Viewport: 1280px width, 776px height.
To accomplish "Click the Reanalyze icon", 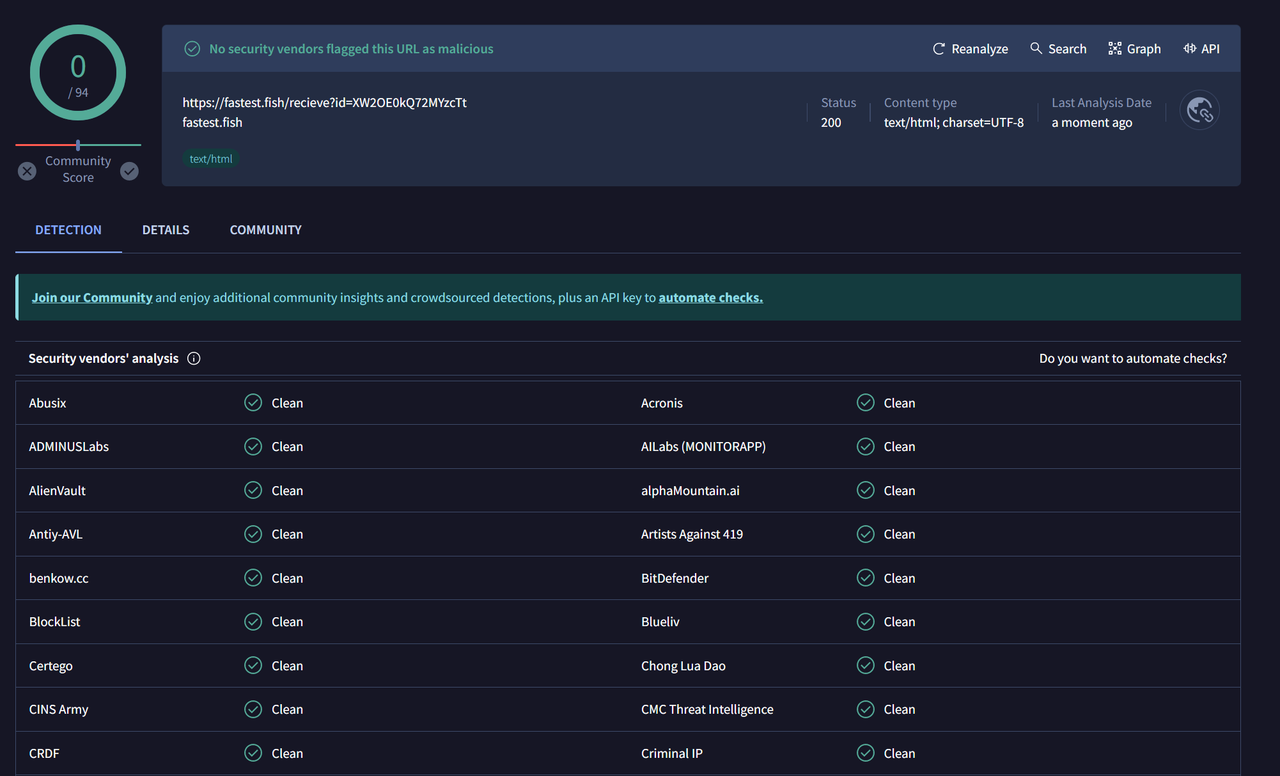I will pos(939,48).
